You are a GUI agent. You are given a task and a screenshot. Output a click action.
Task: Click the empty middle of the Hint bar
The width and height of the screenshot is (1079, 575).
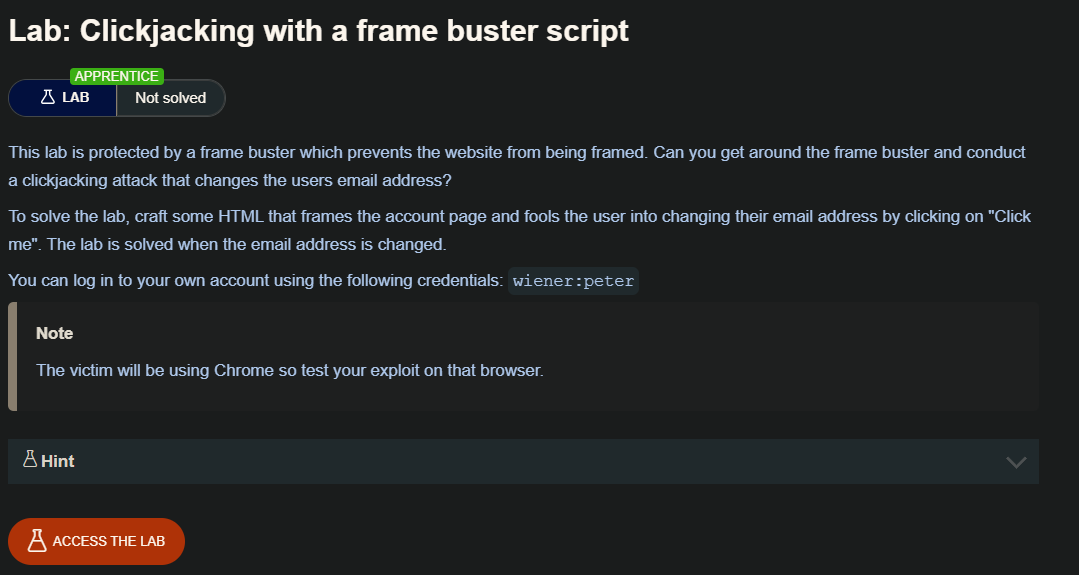520,461
